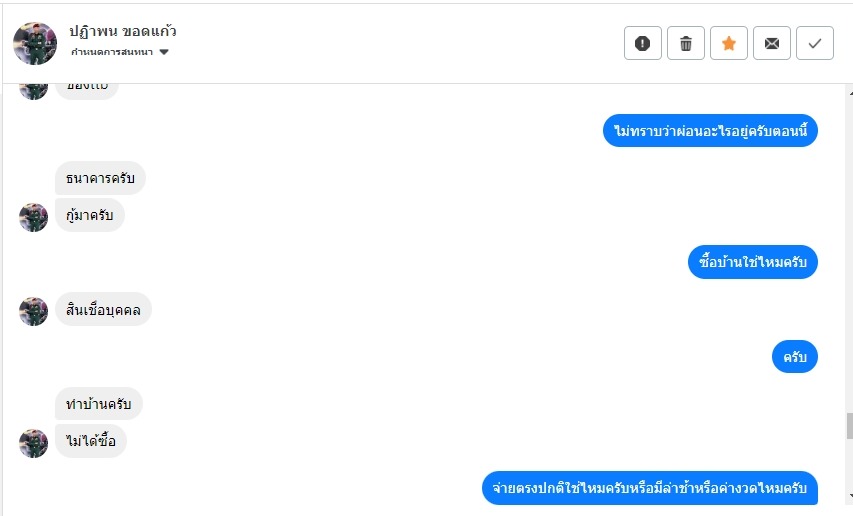Click the avatar beside ไม่ได้ซื้อ message

[34, 443]
